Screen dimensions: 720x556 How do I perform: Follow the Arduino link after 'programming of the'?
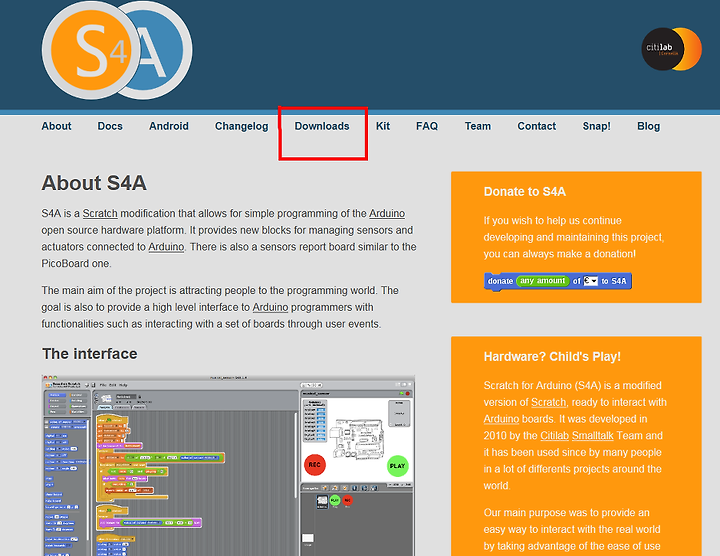pos(387,213)
